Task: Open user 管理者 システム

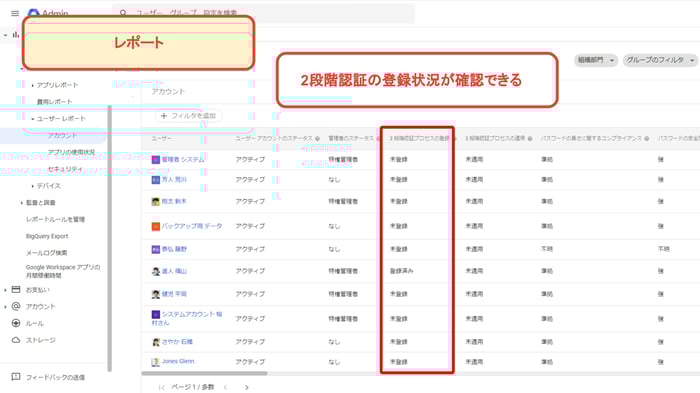Action: click(183, 159)
